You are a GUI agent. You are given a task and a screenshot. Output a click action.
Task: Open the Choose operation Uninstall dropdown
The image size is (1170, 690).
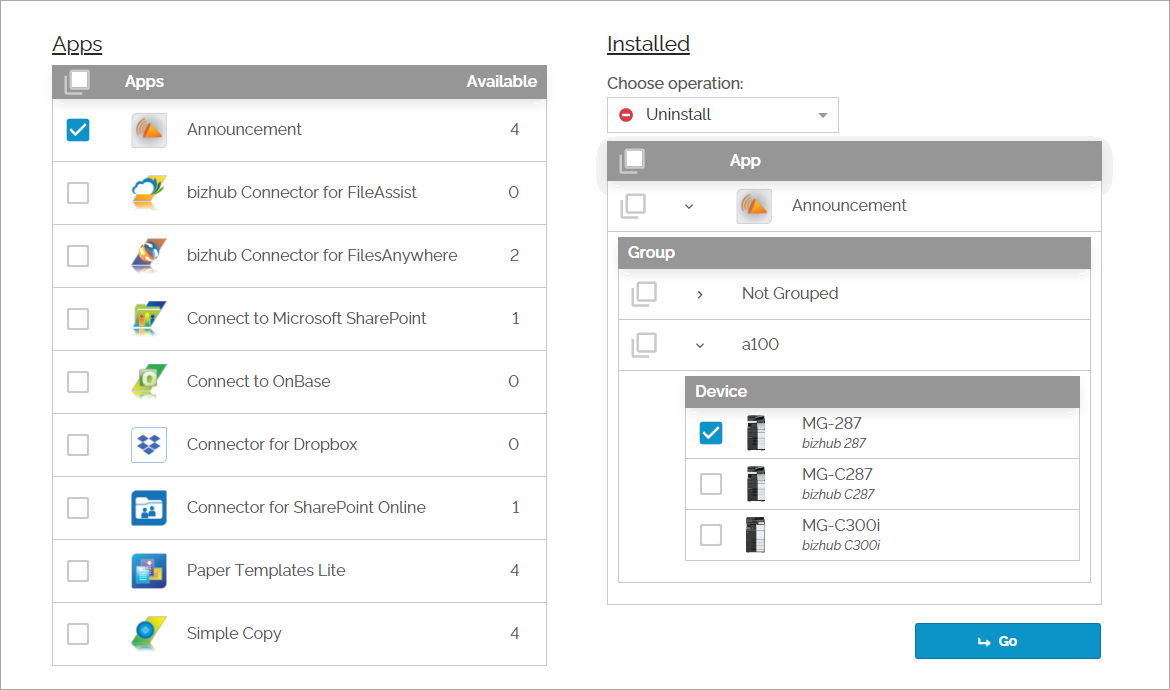click(722, 115)
